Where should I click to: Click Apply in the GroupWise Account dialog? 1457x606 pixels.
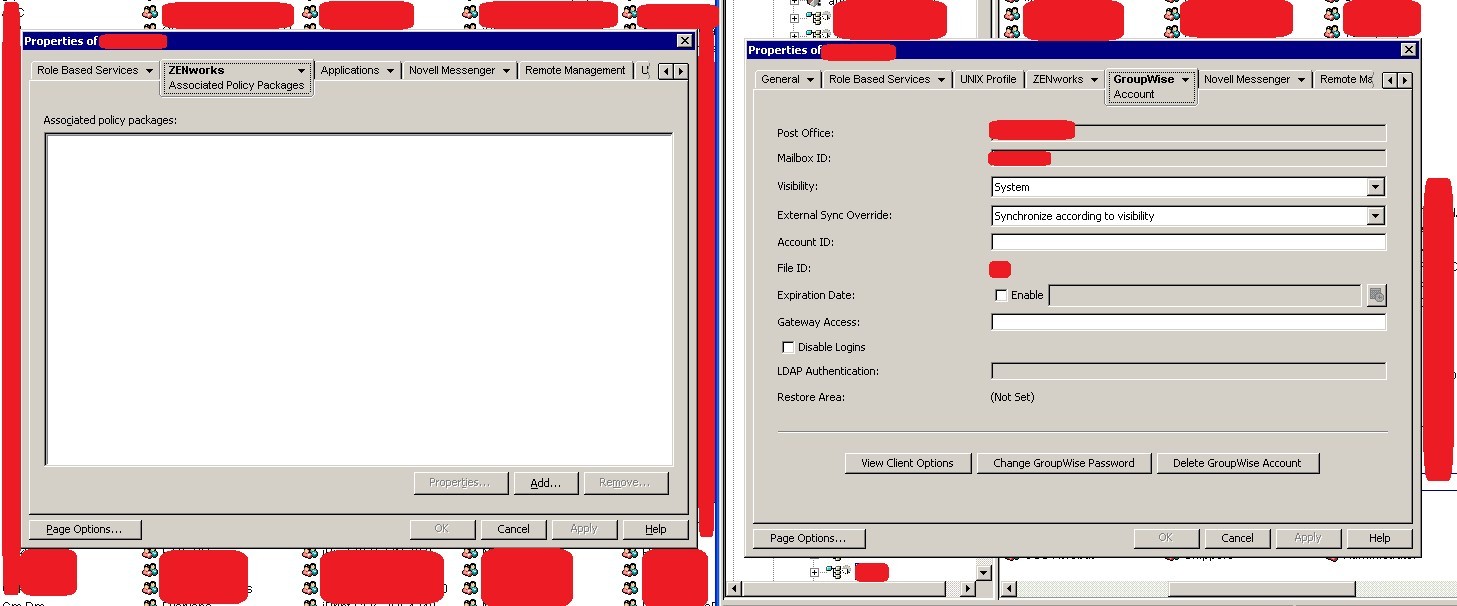[x=1308, y=538]
